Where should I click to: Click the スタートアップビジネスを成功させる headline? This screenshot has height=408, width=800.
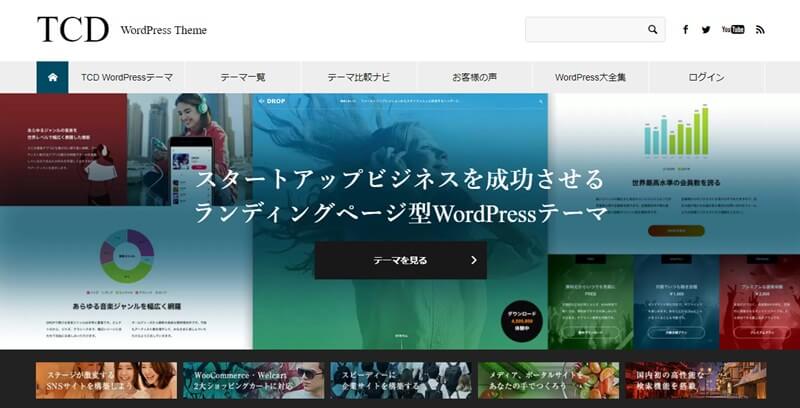[x=400, y=180]
